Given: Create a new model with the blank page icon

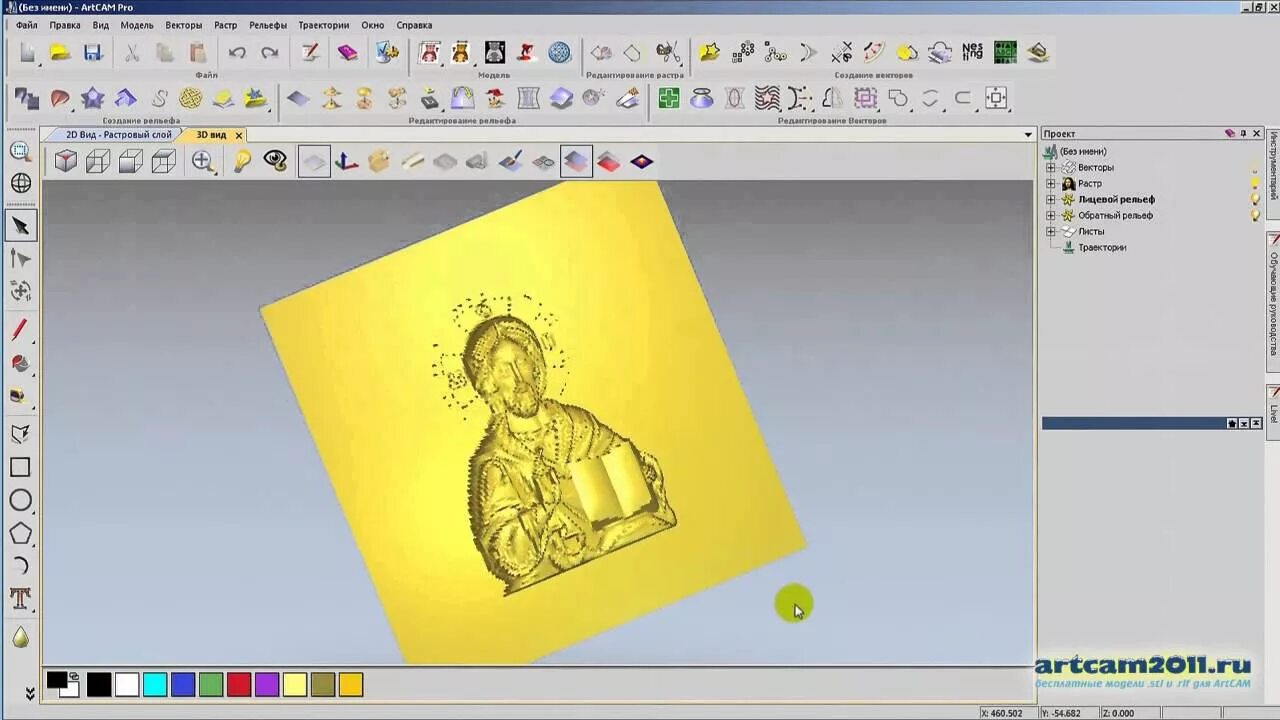Looking at the screenshot, I should click(27, 52).
